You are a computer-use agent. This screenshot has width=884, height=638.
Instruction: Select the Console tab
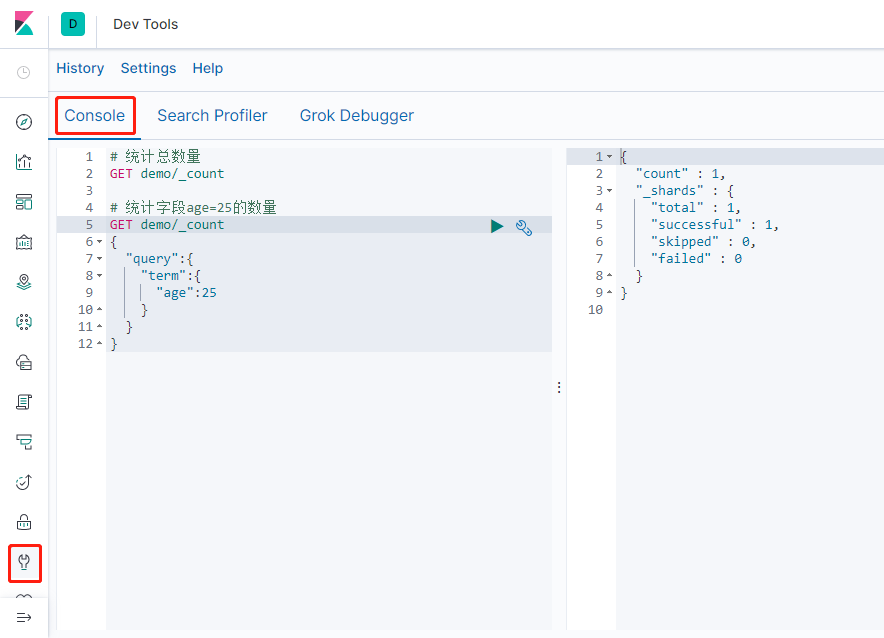[95, 116]
